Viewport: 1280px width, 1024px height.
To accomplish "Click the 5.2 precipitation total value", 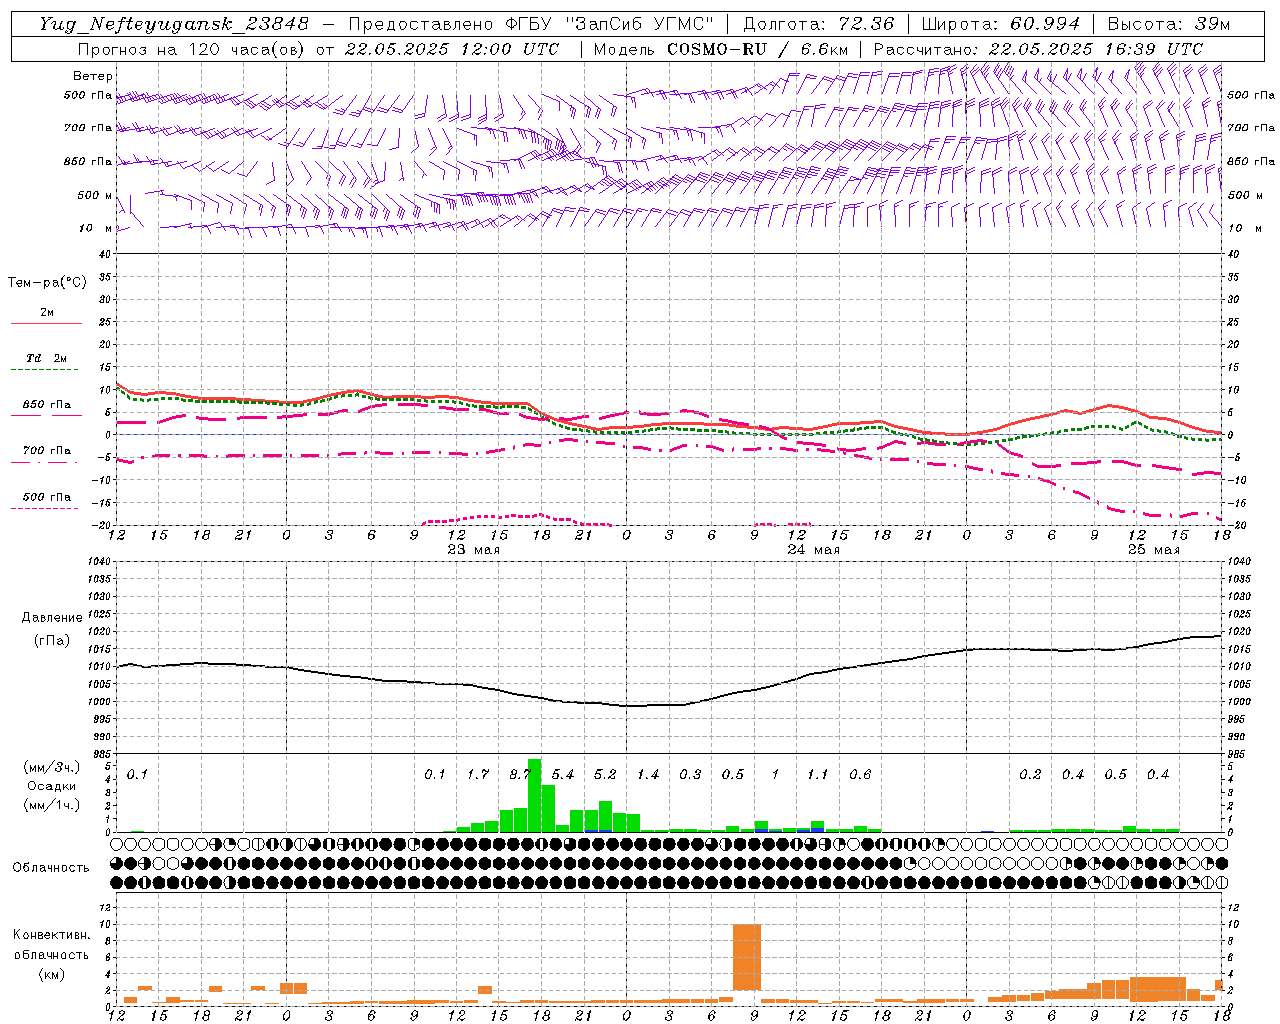I will tap(606, 775).
